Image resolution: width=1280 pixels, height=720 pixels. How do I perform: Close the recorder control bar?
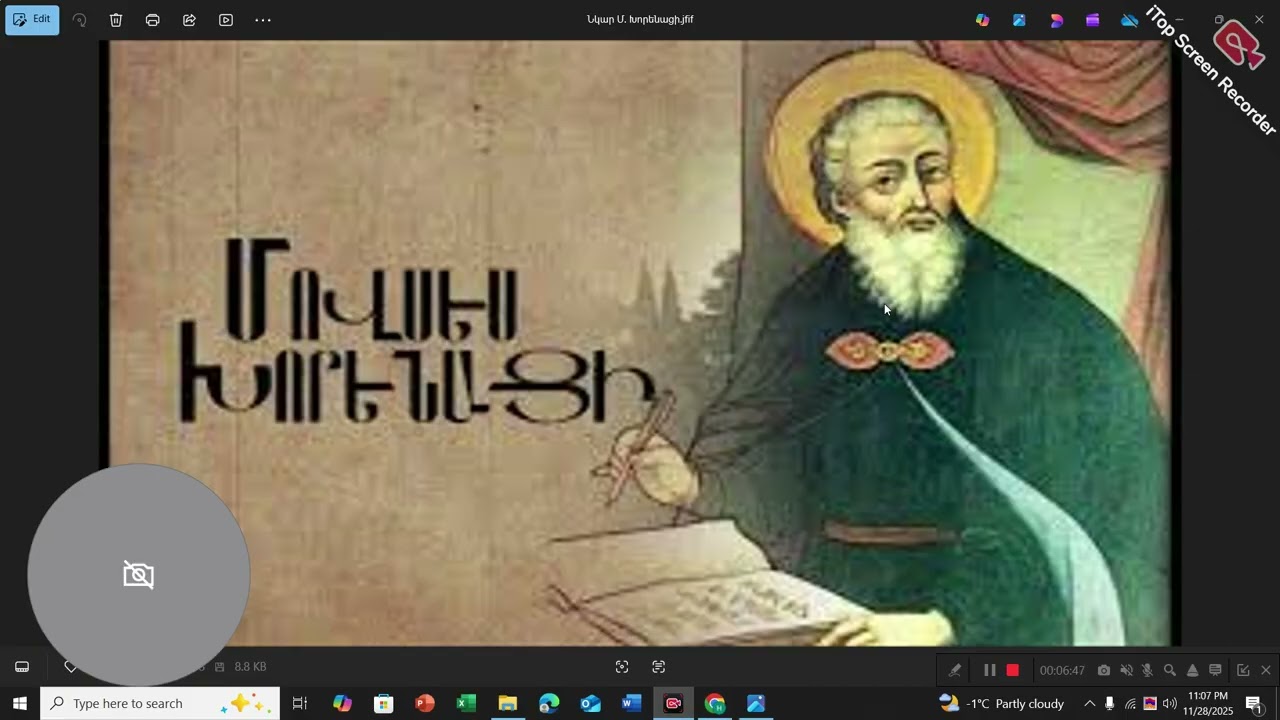click(x=1266, y=670)
